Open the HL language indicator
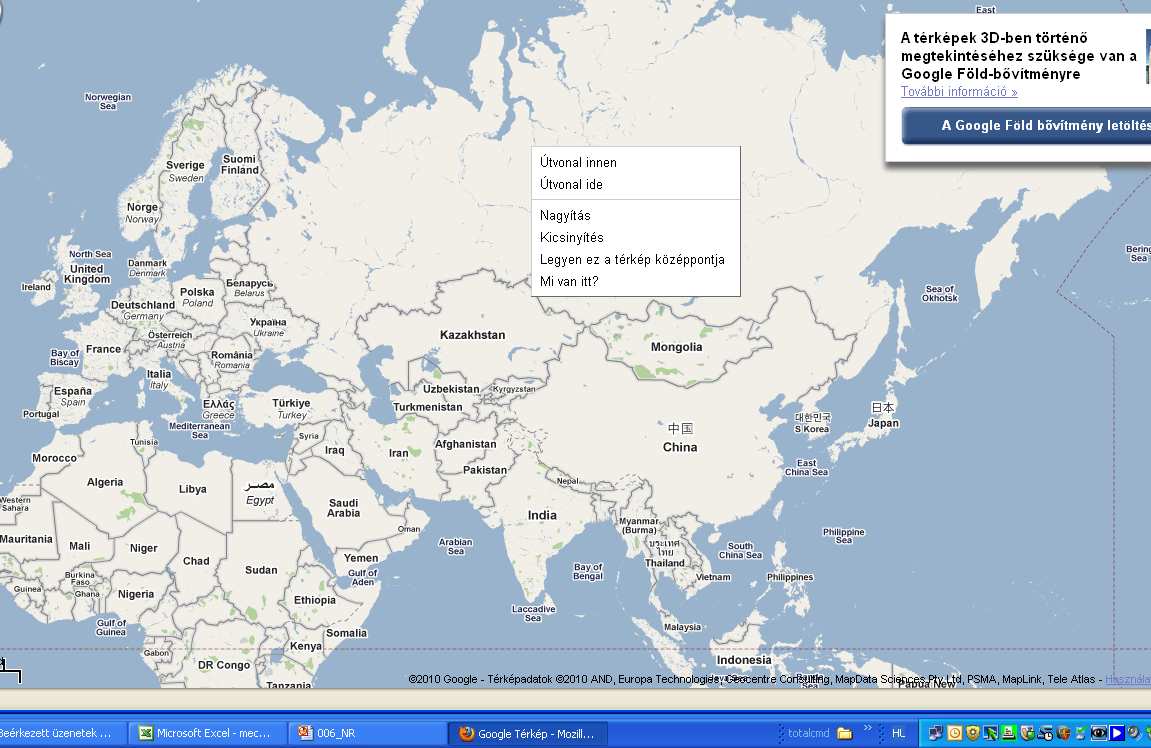Screen dimensions: 1151x748 (898, 733)
